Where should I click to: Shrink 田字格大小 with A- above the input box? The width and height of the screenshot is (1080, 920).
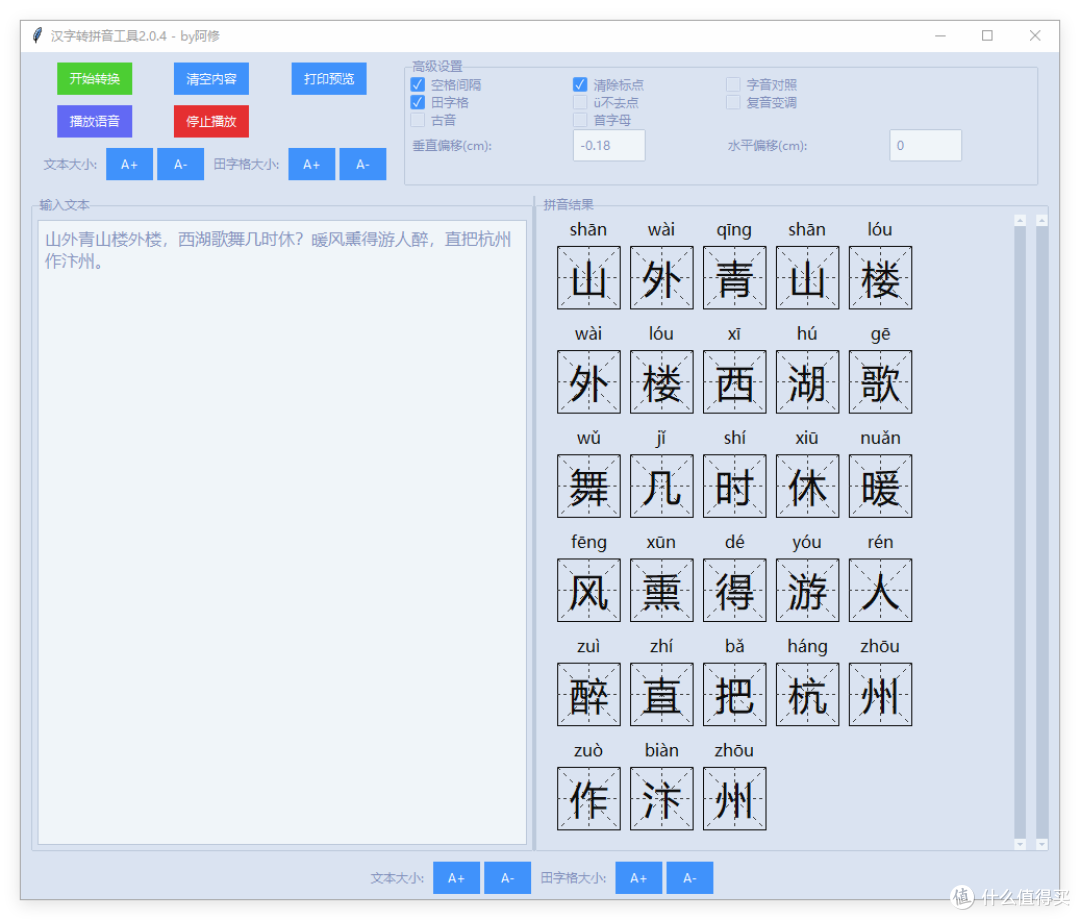pyautogui.click(x=363, y=165)
